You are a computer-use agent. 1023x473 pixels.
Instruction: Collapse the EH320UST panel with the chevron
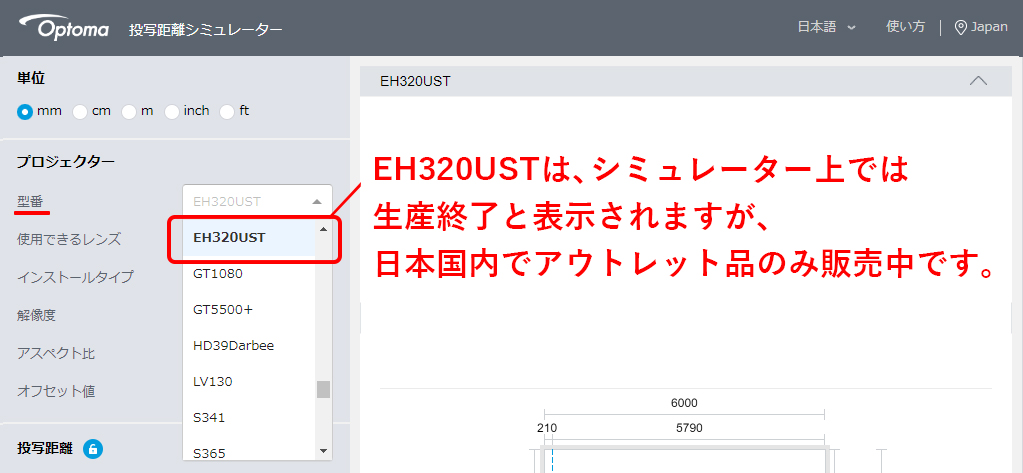click(979, 81)
